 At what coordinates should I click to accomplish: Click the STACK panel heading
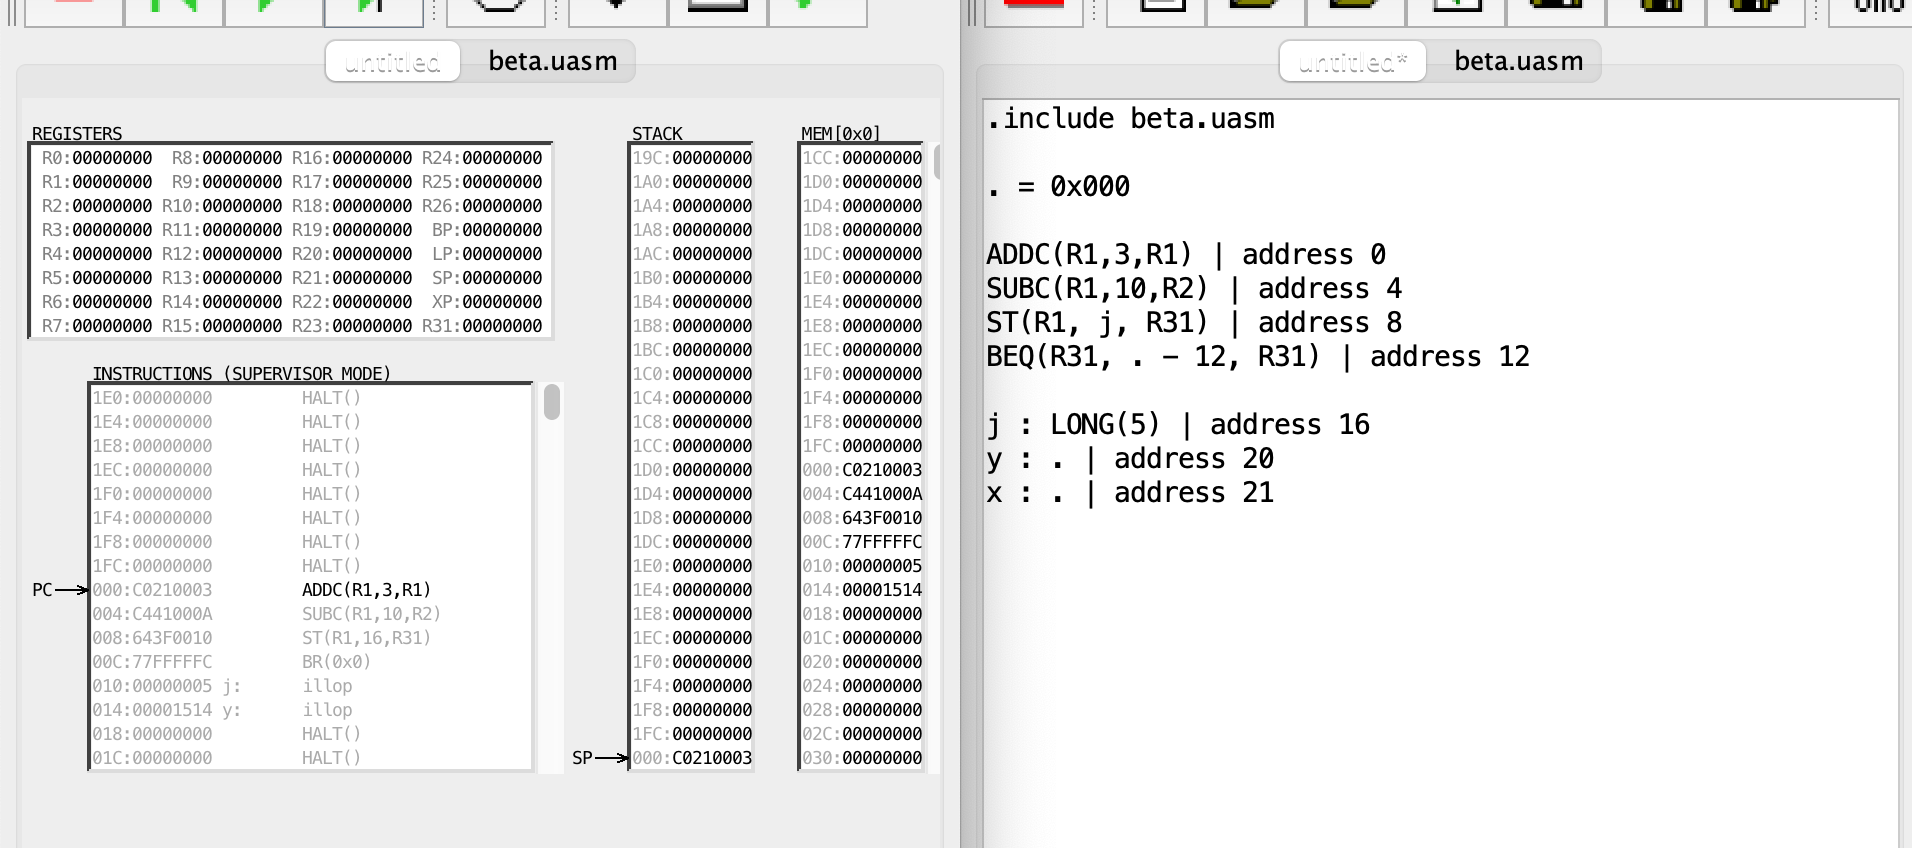(657, 134)
